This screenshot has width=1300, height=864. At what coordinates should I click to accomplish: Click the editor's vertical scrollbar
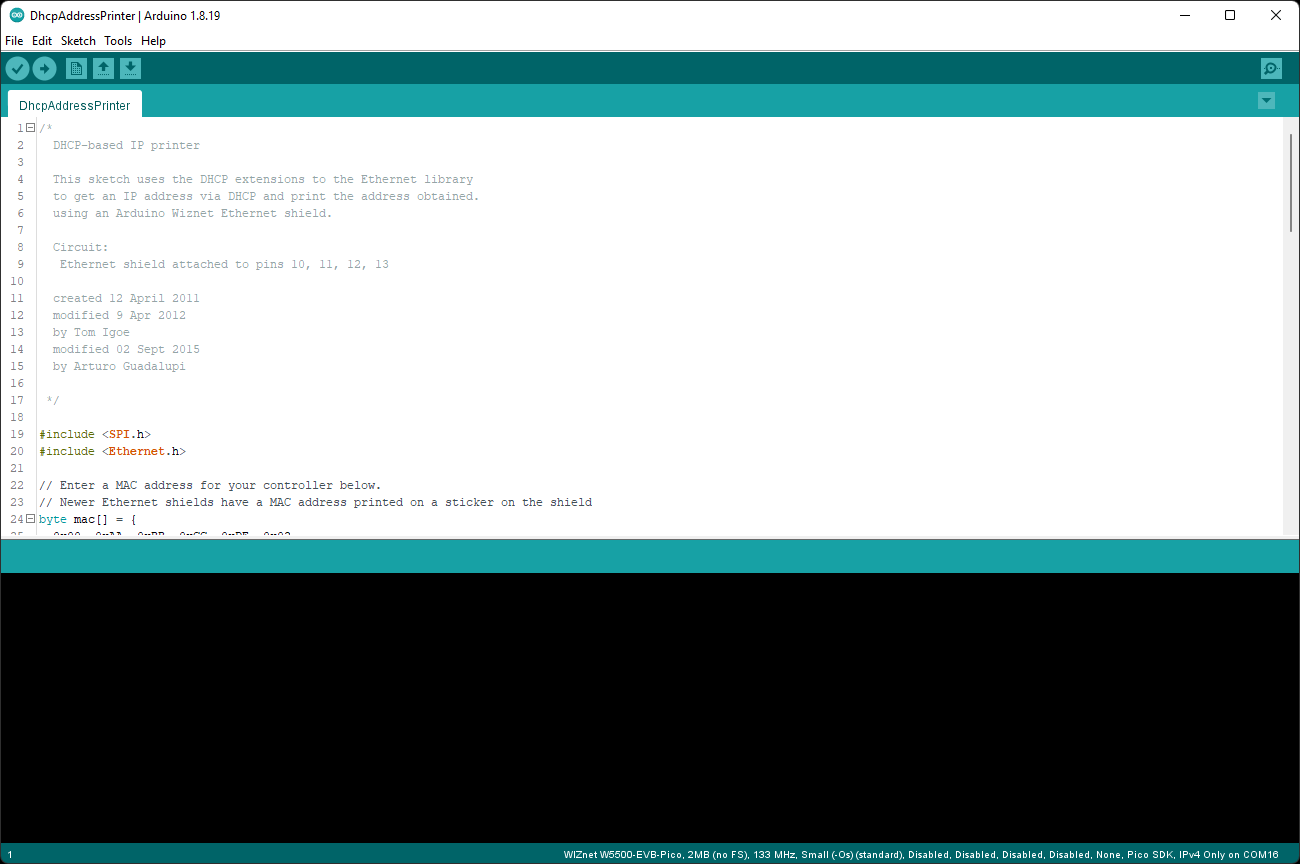coord(1290,180)
